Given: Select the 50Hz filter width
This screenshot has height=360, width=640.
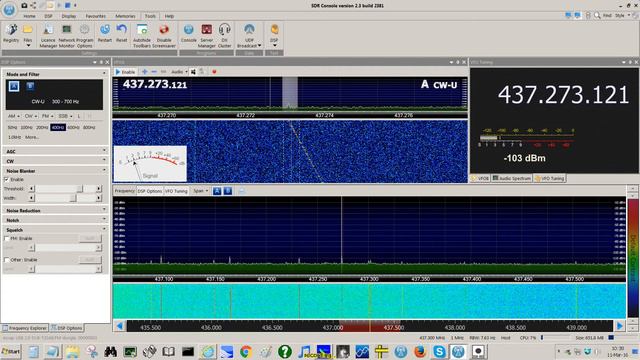Looking at the screenshot, I should click(12, 128).
